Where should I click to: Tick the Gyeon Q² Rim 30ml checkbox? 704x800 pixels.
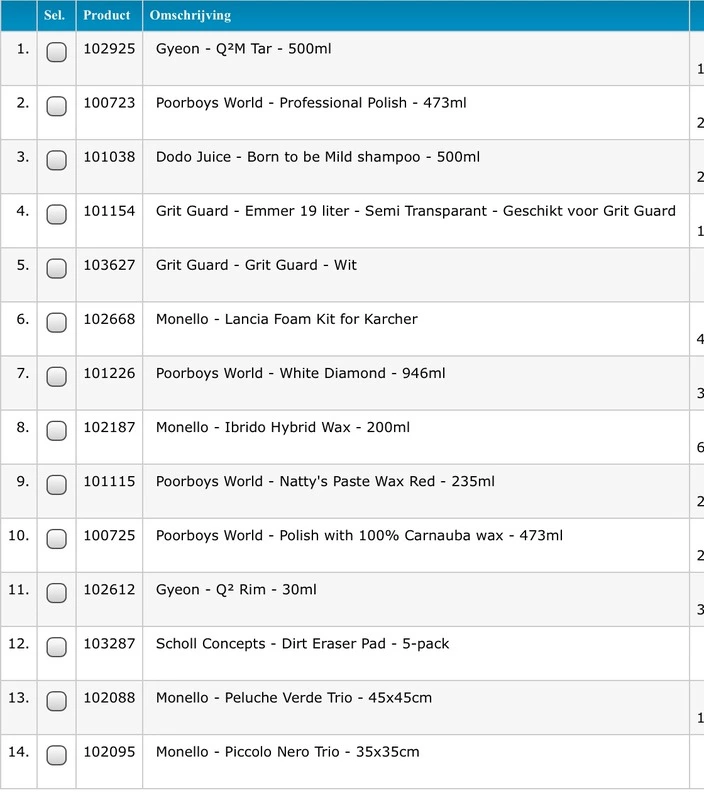point(56,593)
